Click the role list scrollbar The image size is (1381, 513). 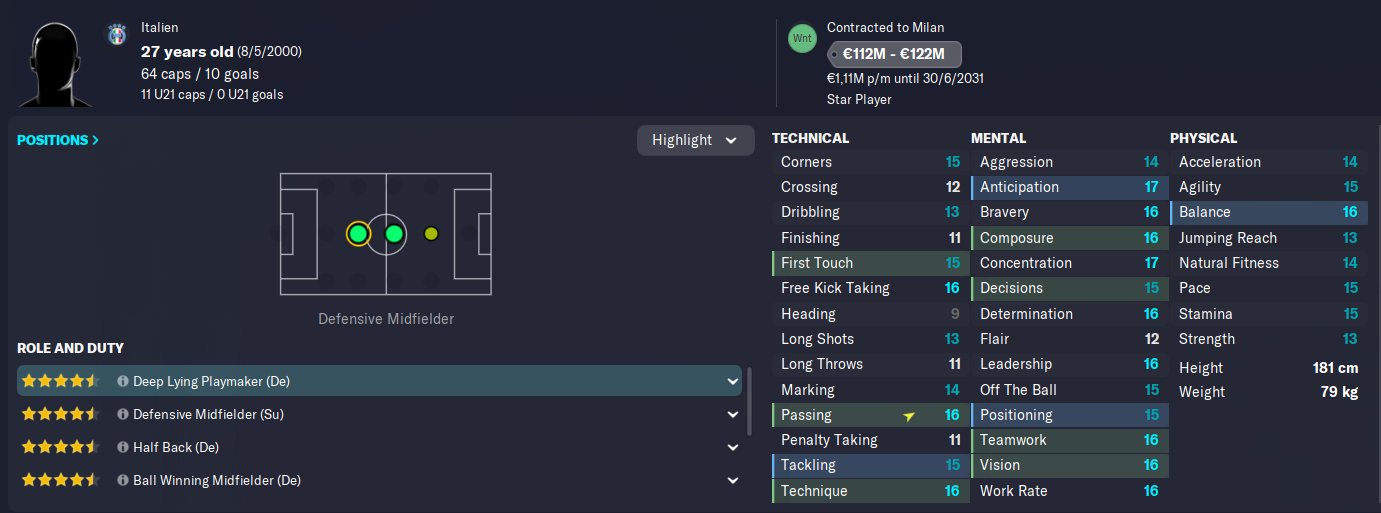749,401
